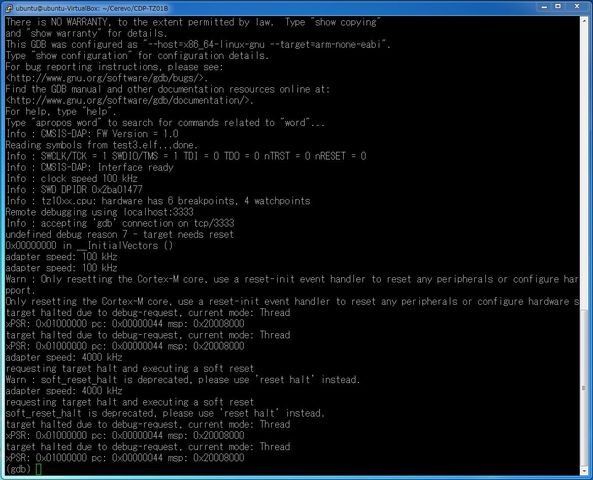Click the PuTTY terminal icon in title bar
The width and height of the screenshot is (593, 480).
click(9, 8)
